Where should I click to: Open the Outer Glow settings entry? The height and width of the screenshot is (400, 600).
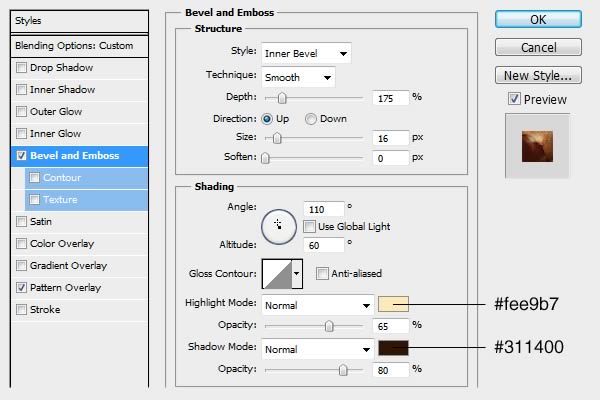80,111
